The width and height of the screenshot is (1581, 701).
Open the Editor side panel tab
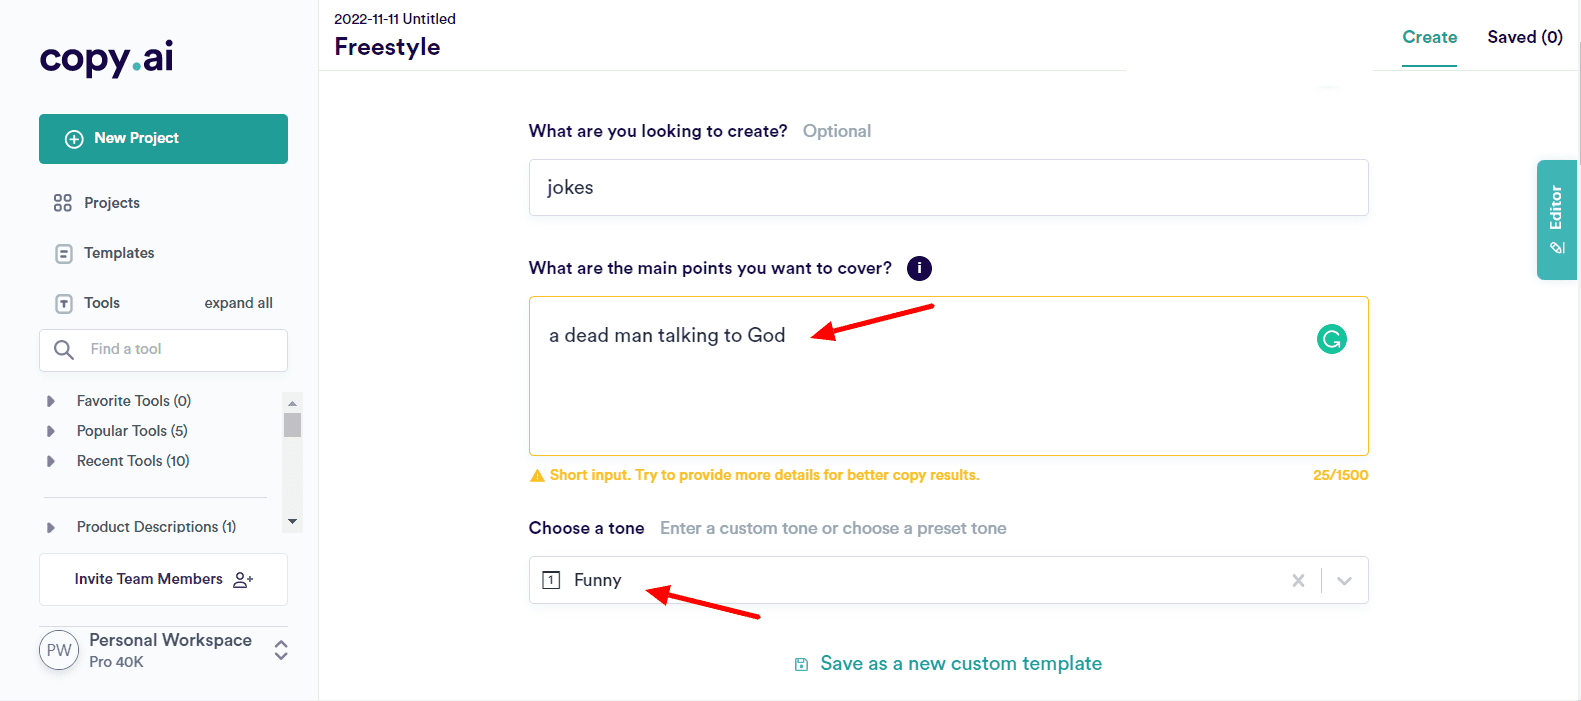click(x=1556, y=220)
